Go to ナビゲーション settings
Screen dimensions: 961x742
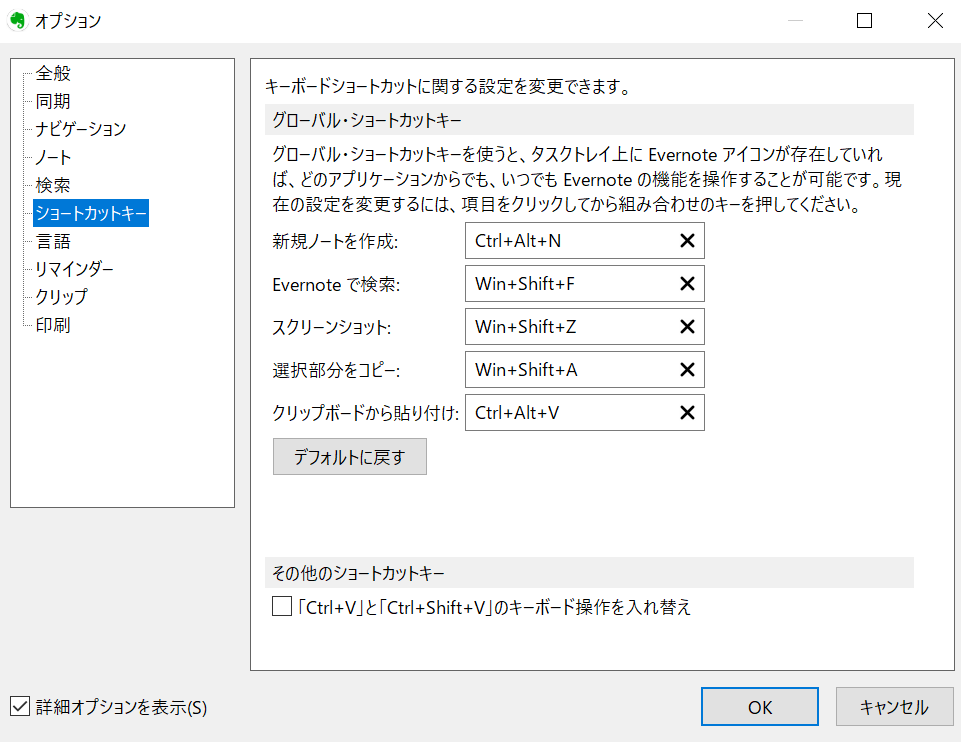[81, 129]
